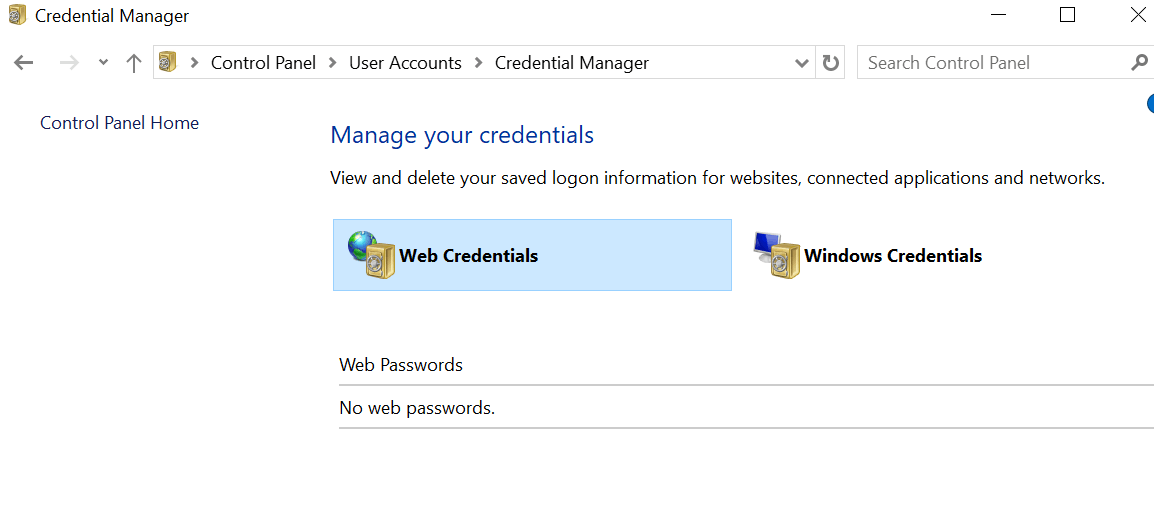Expand the chevron before Control Panel breadcrumb
Image resolution: width=1154 pixels, height=512 pixels.
194,63
